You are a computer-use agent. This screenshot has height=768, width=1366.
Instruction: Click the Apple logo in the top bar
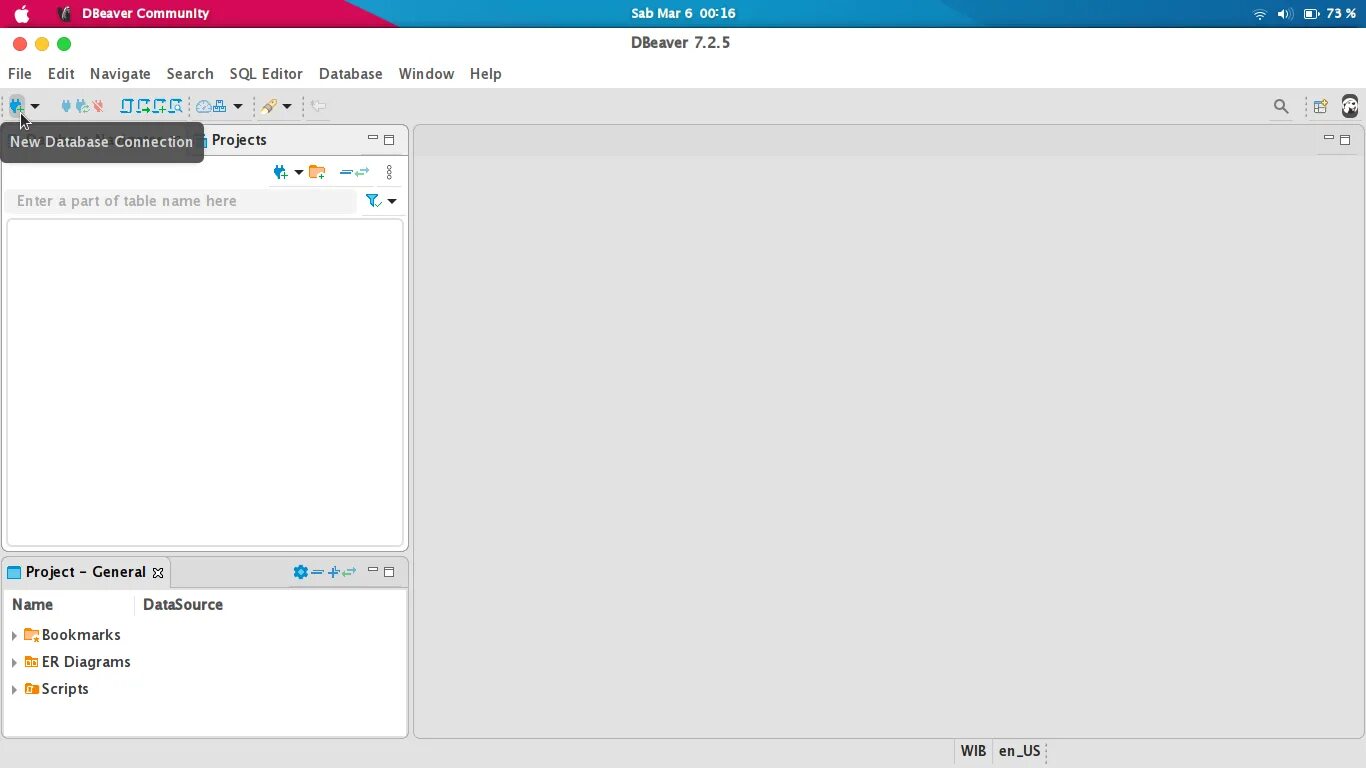pyautogui.click(x=22, y=14)
